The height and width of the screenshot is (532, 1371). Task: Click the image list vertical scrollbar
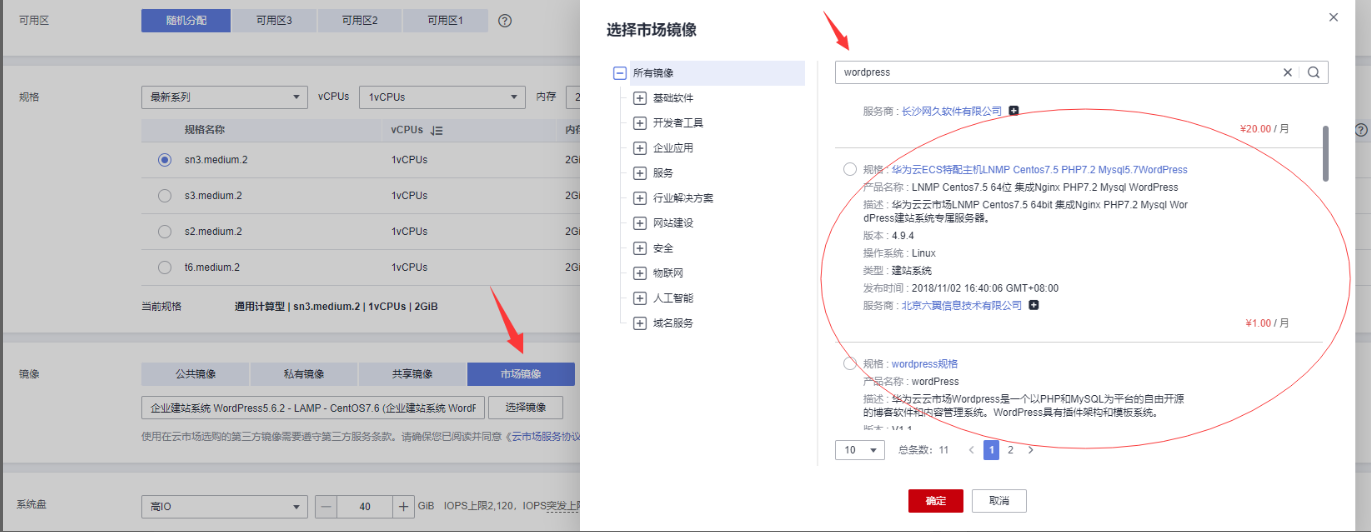click(1326, 153)
